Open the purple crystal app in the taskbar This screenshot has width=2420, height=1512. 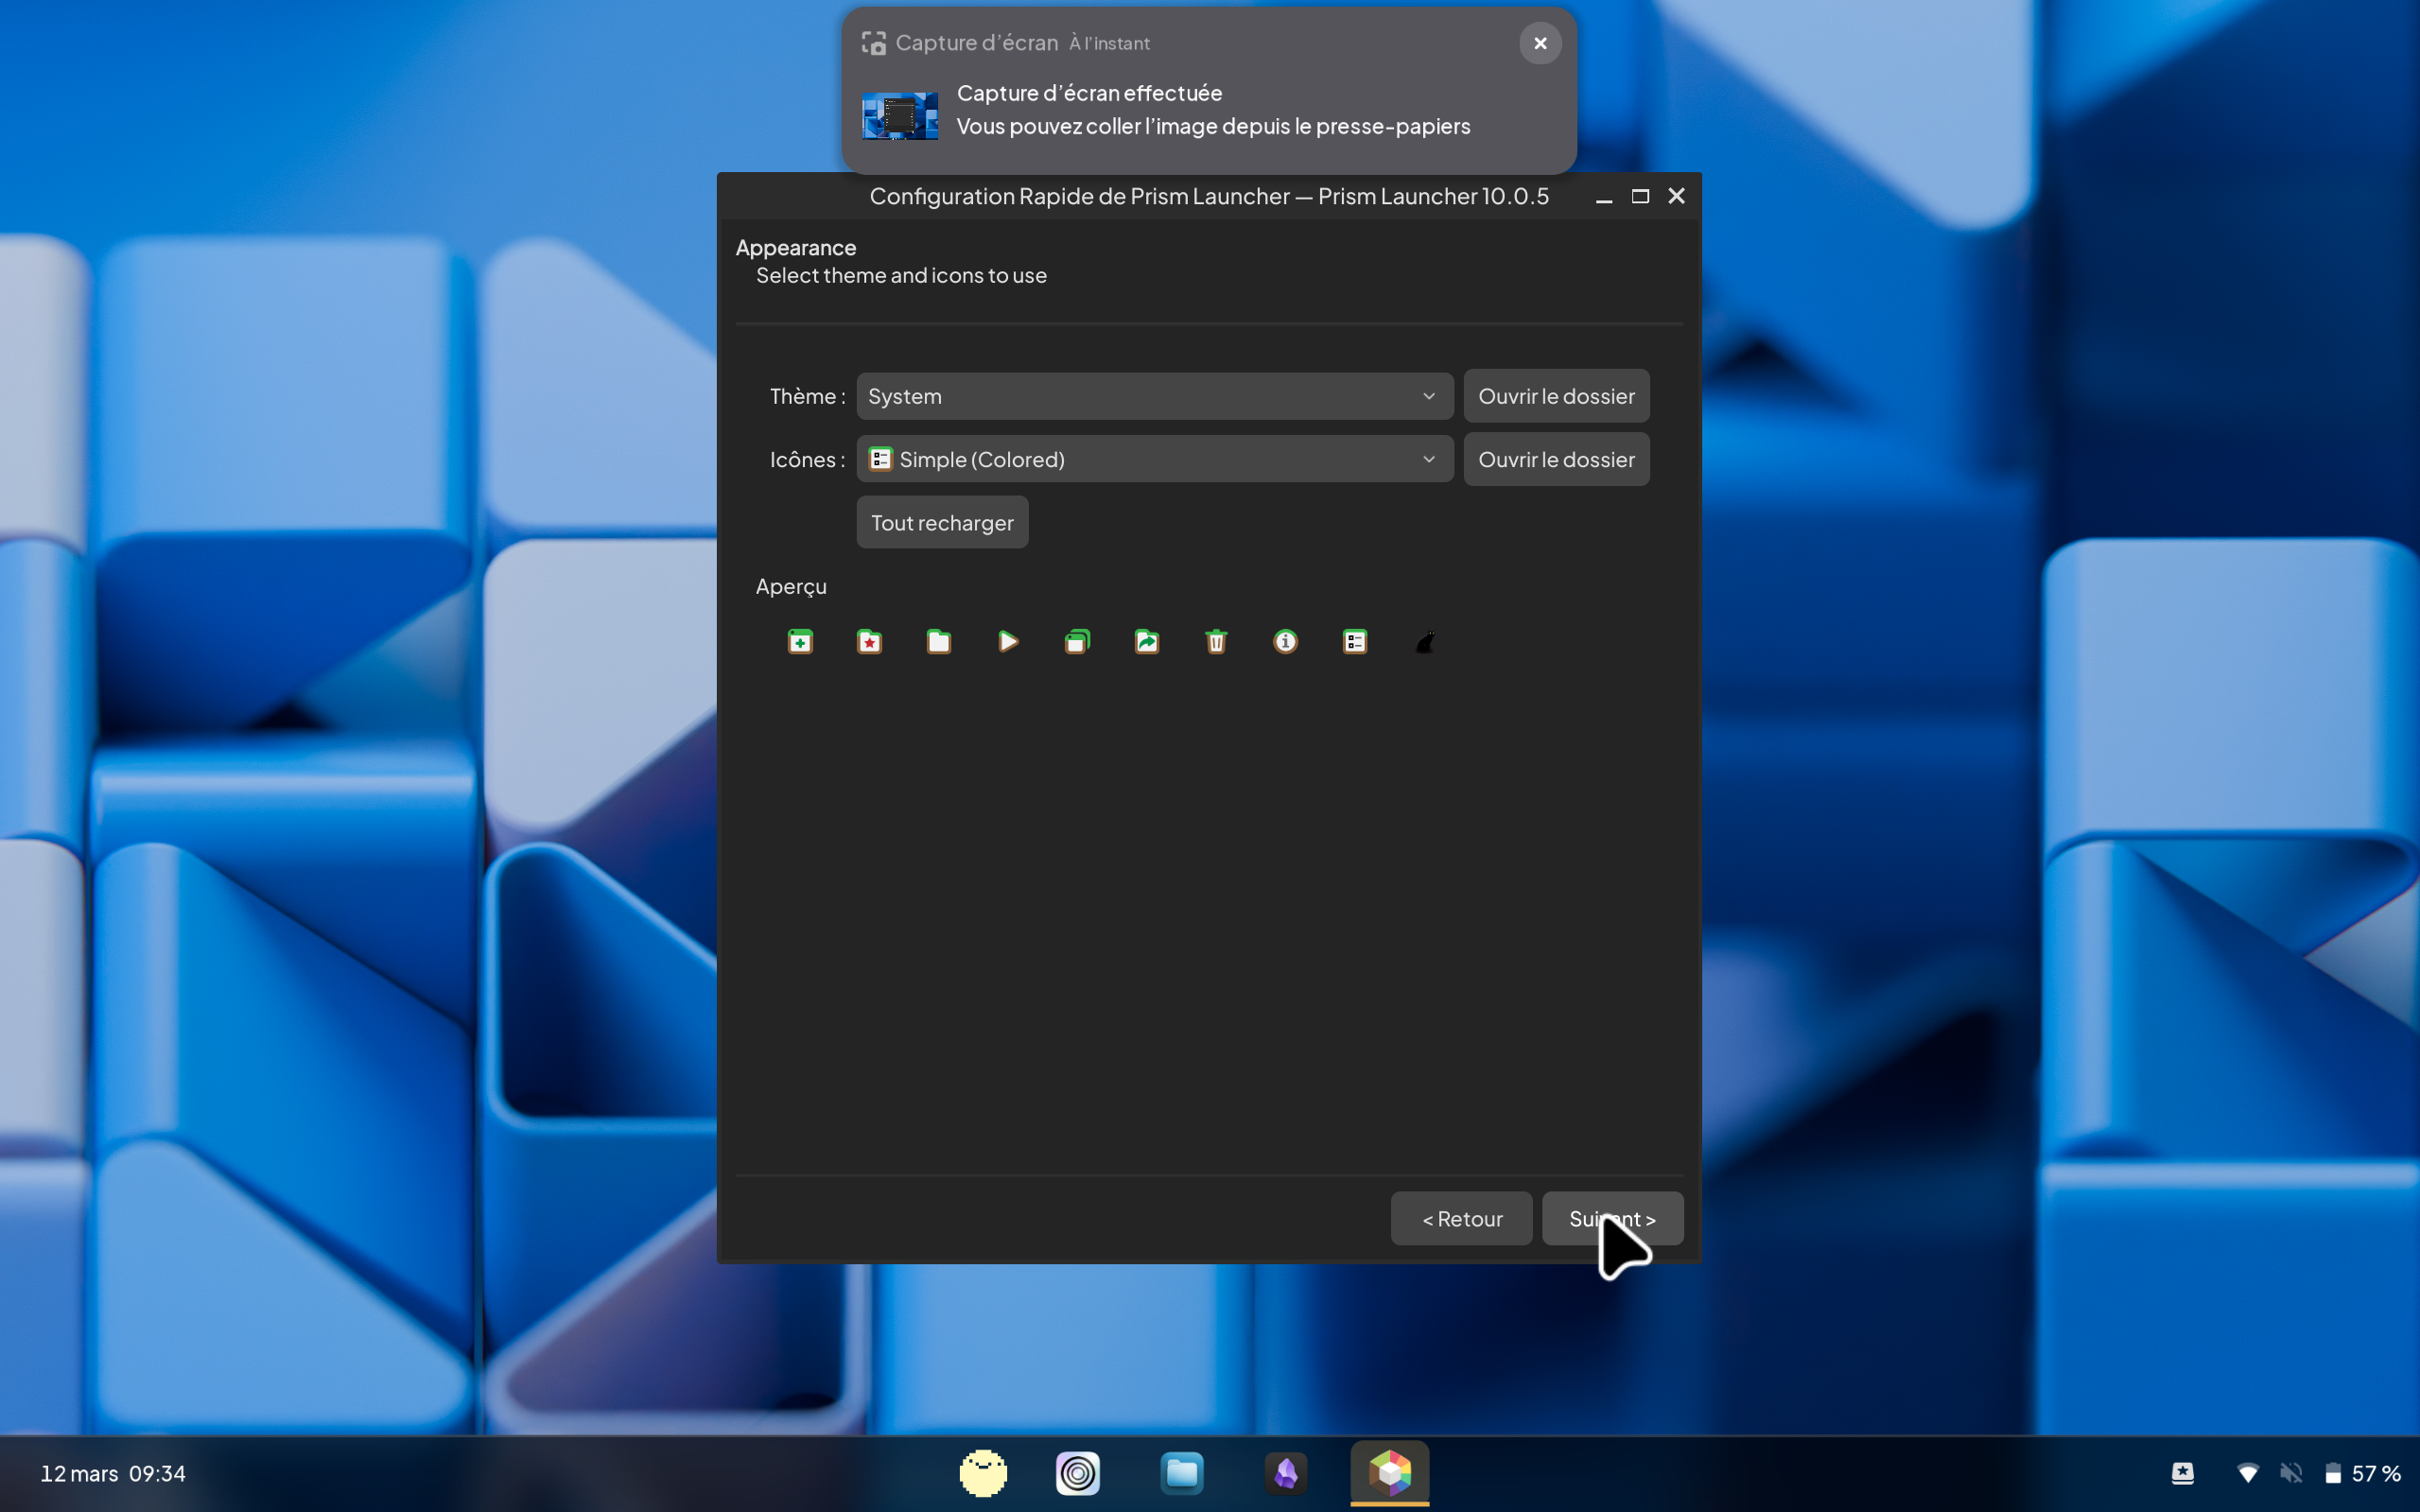pyautogui.click(x=1286, y=1473)
